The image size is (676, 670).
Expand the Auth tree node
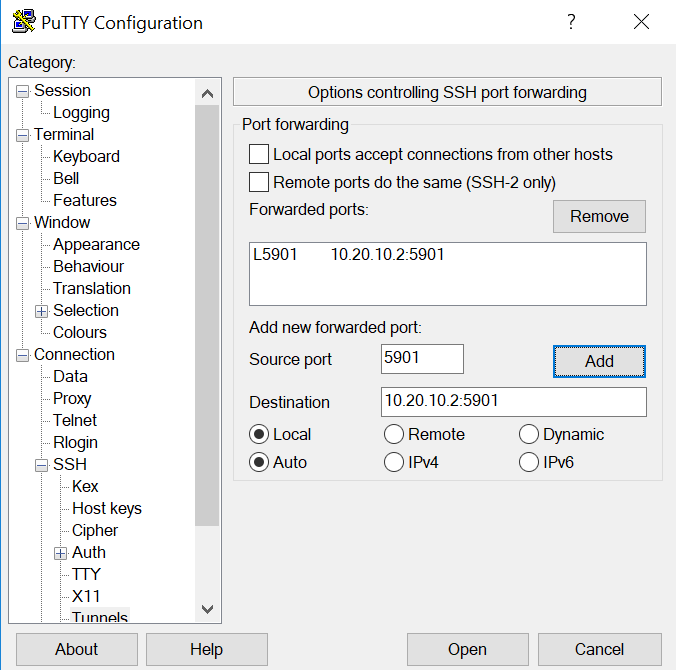coord(60,553)
